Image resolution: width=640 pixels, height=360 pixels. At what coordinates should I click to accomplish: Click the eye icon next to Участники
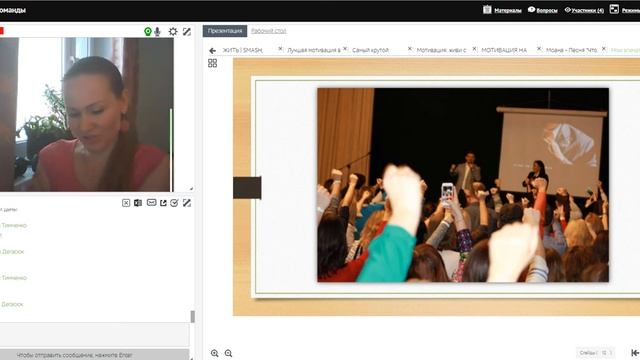[567, 10]
